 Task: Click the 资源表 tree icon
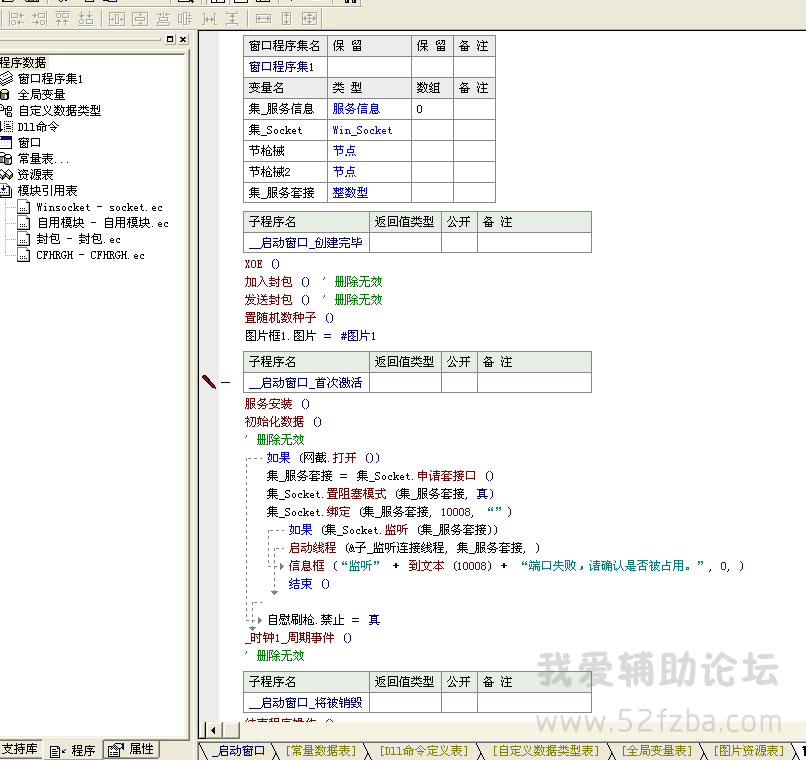click(x=6, y=175)
